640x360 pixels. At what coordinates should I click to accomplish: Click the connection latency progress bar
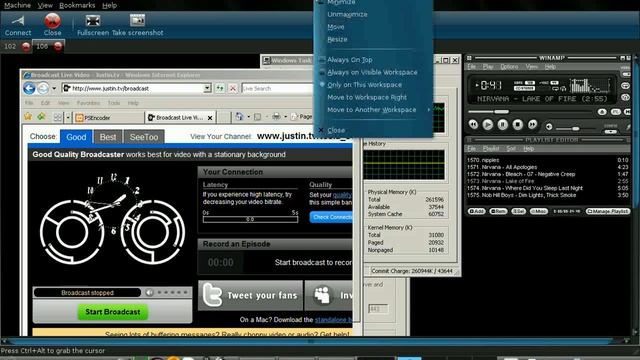[250, 219]
